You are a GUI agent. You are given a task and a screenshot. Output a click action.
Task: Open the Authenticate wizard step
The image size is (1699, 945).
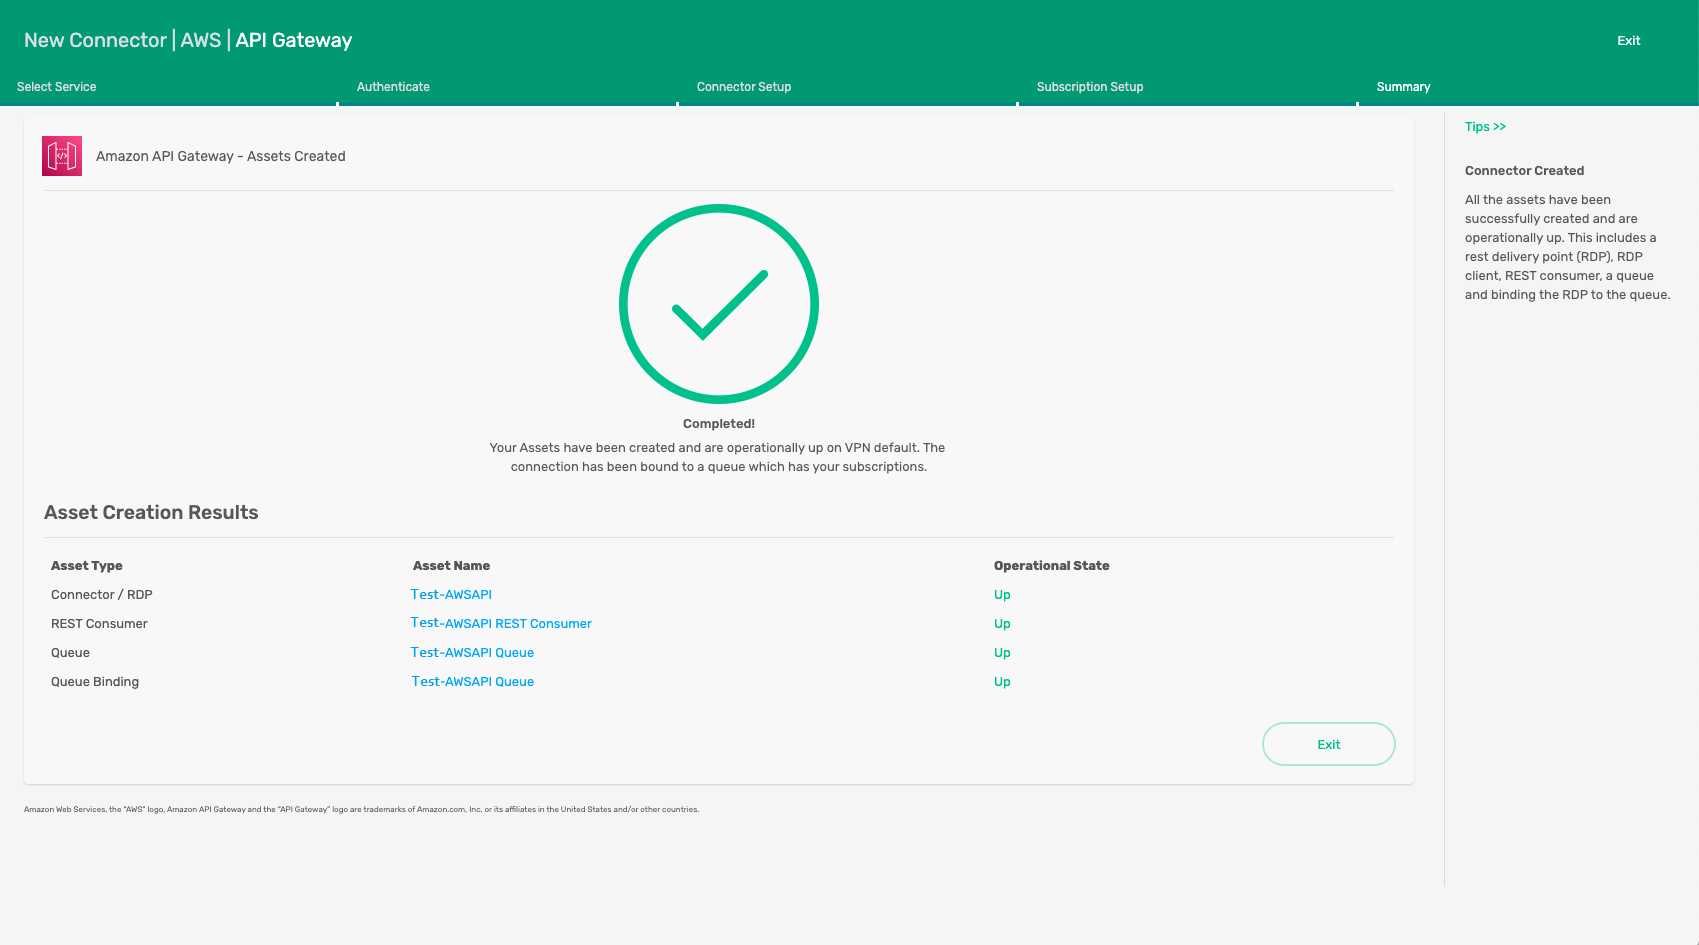click(x=393, y=87)
